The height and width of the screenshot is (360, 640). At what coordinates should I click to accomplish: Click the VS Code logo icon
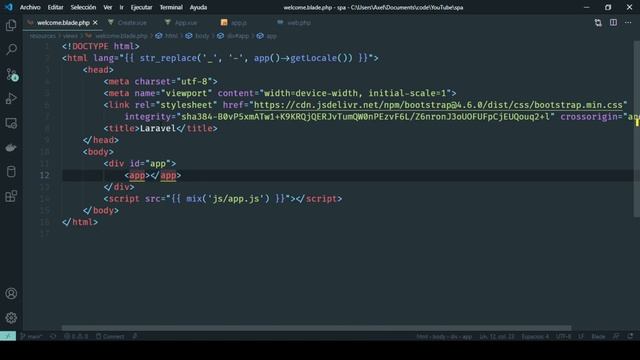click(x=9, y=7)
